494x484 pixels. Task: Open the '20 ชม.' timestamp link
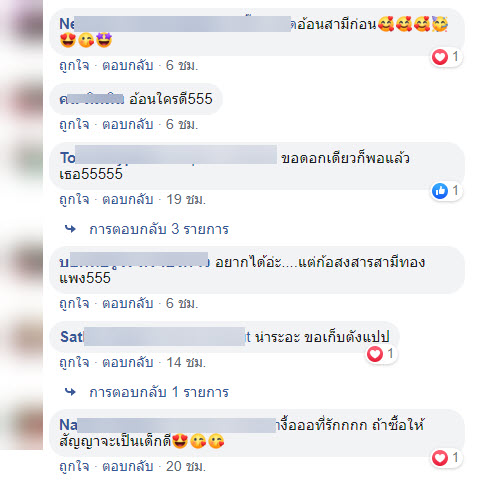click(x=186, y=467)
